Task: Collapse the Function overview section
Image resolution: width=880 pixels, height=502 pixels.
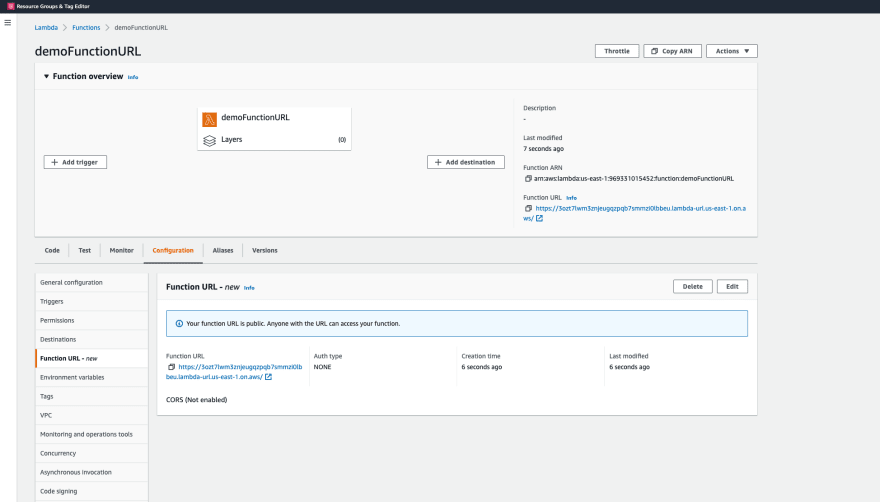Action: point(47,76)
